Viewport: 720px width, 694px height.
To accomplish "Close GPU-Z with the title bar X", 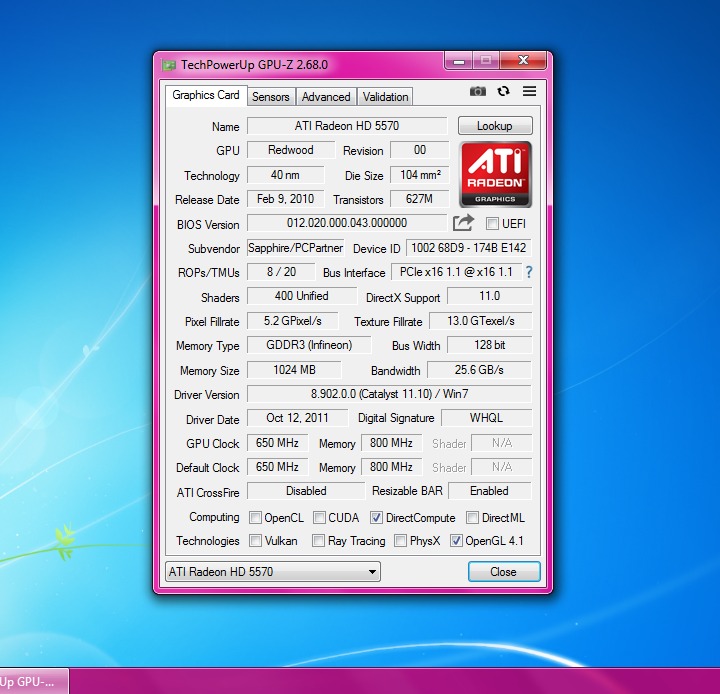I will (x=523, y=60).
